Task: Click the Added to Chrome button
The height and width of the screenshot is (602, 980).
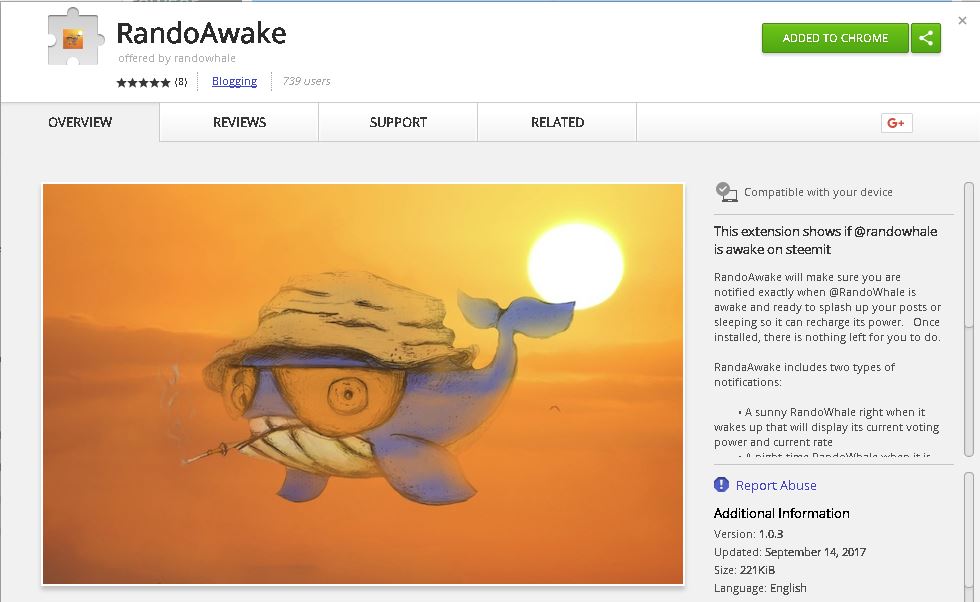Action: [835, 38]
